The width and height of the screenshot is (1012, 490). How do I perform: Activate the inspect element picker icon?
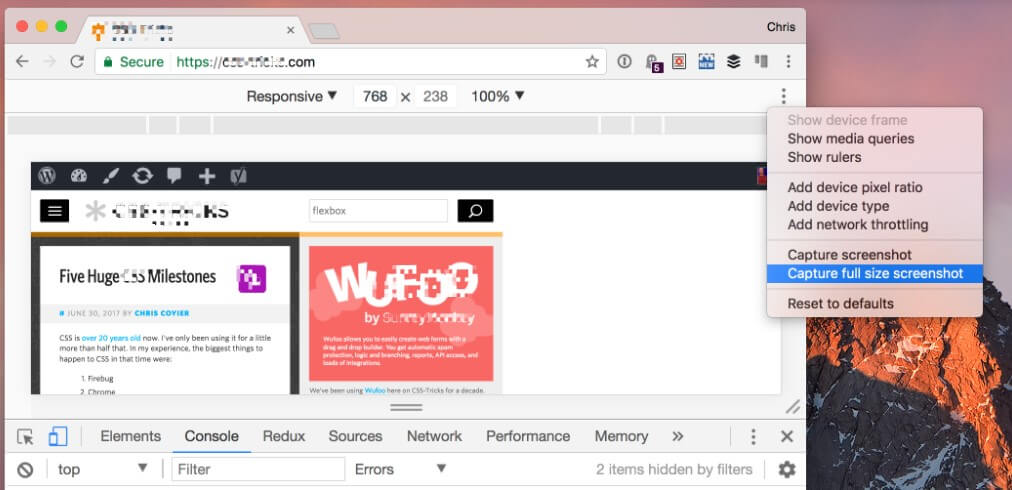point(25,437)
